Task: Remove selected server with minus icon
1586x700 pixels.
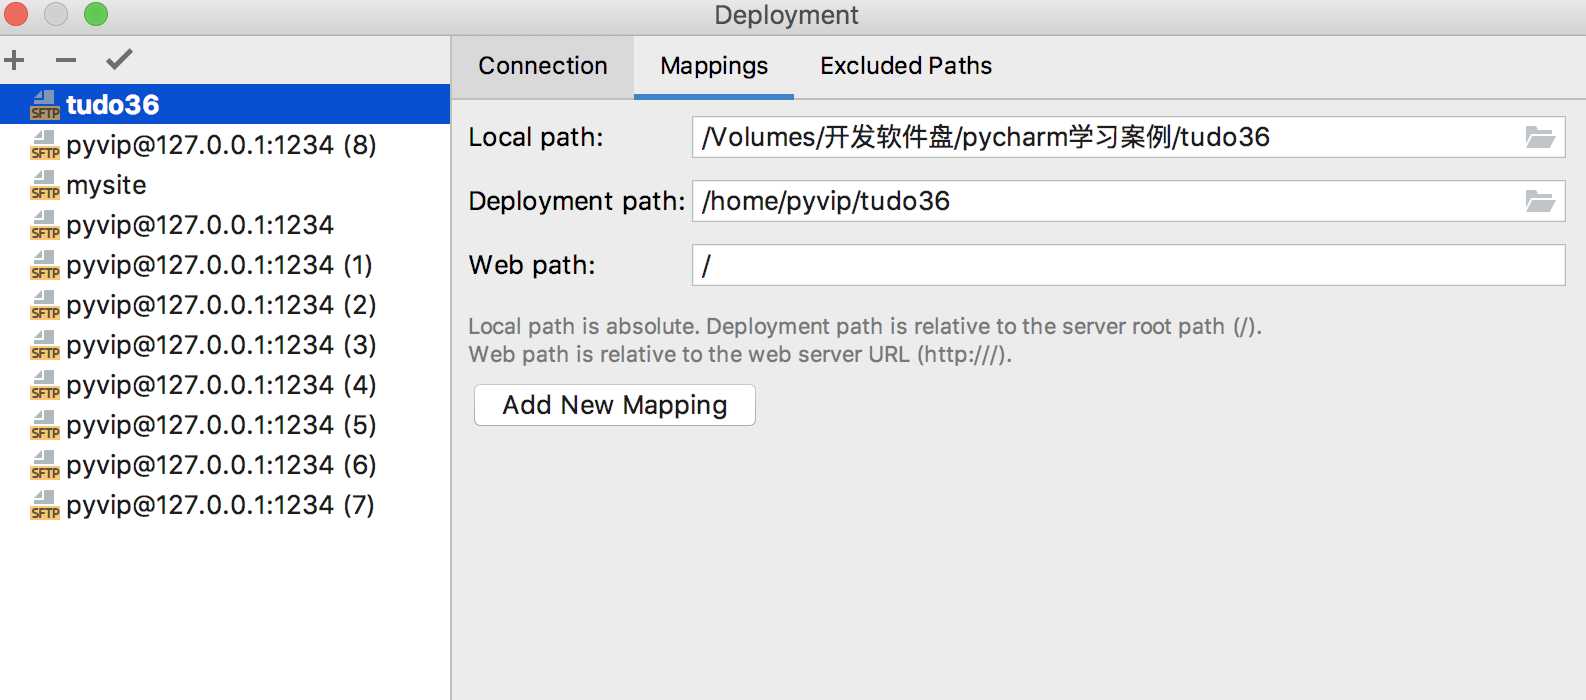Action: (x=66, y=60)
